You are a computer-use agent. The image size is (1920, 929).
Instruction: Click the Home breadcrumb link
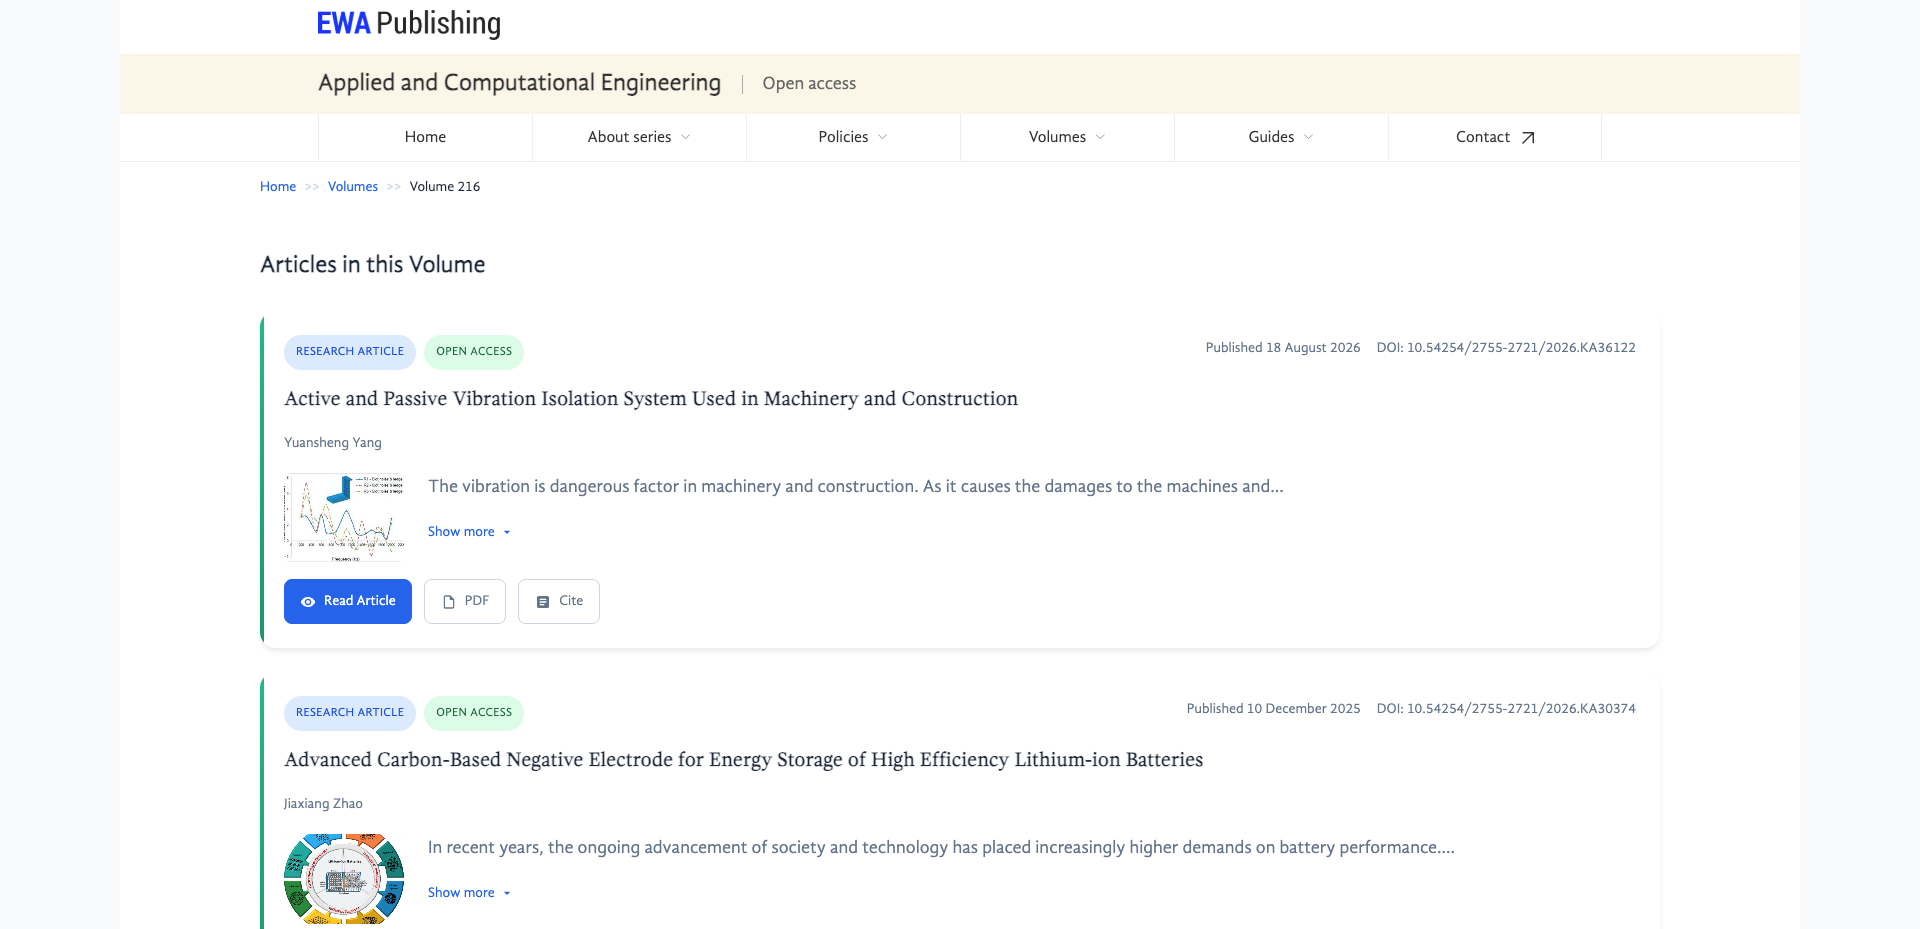(x=278, y=187)
